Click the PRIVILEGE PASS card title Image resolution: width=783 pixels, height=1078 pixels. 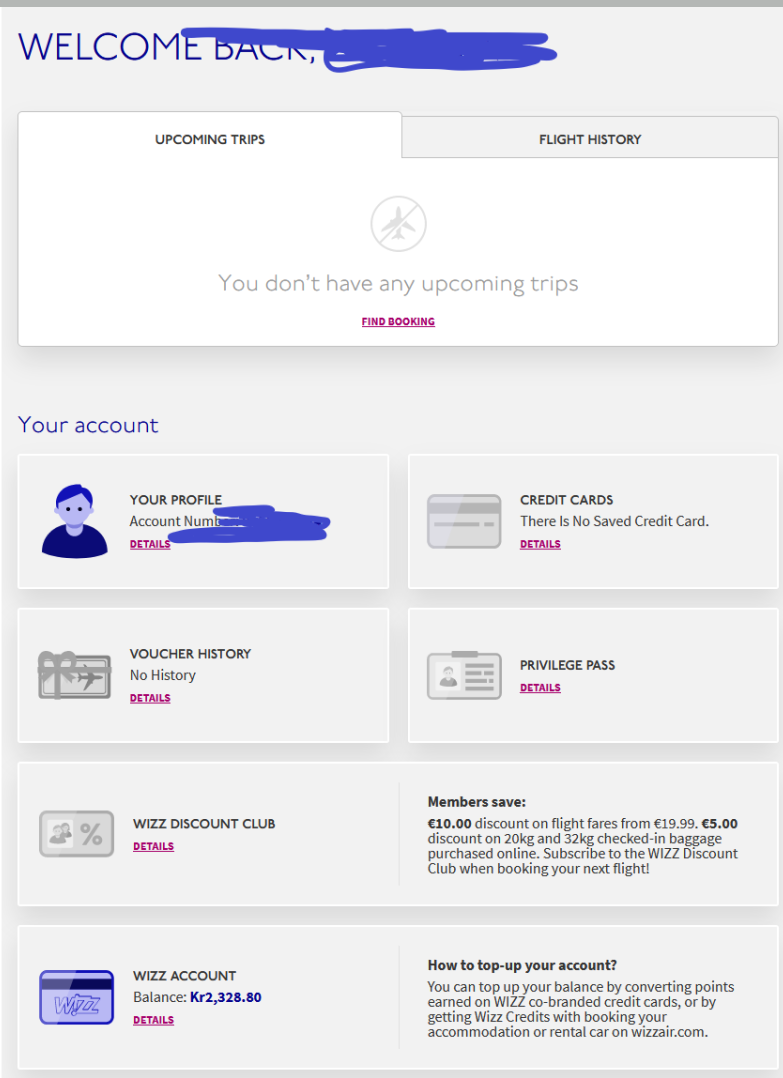coord(567,665)
